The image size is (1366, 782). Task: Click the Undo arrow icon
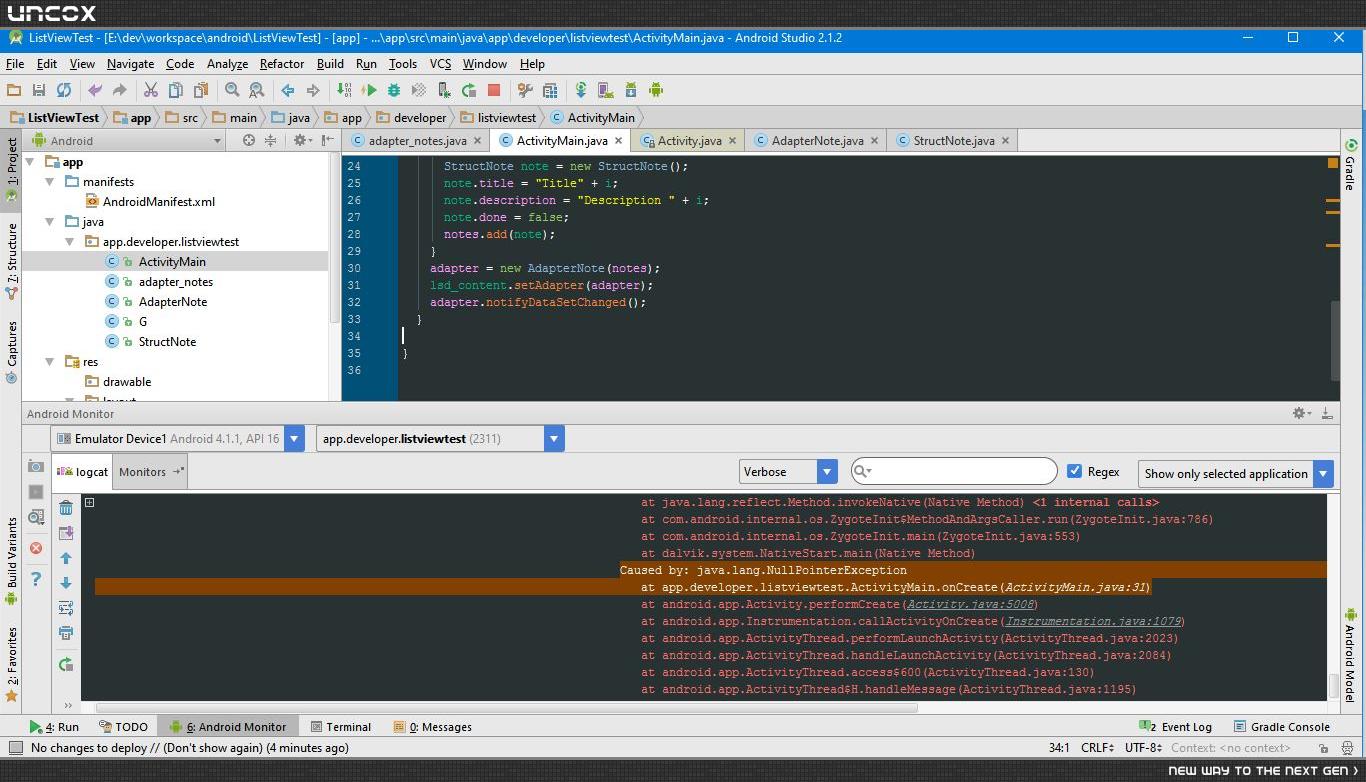pyautogui.click(x=95, y=90)
